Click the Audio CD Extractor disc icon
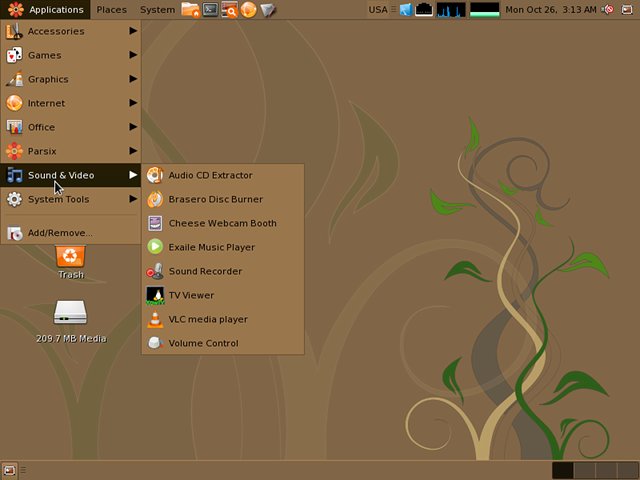The width and height of the screenshot is (640, 480). click(155, 175)
